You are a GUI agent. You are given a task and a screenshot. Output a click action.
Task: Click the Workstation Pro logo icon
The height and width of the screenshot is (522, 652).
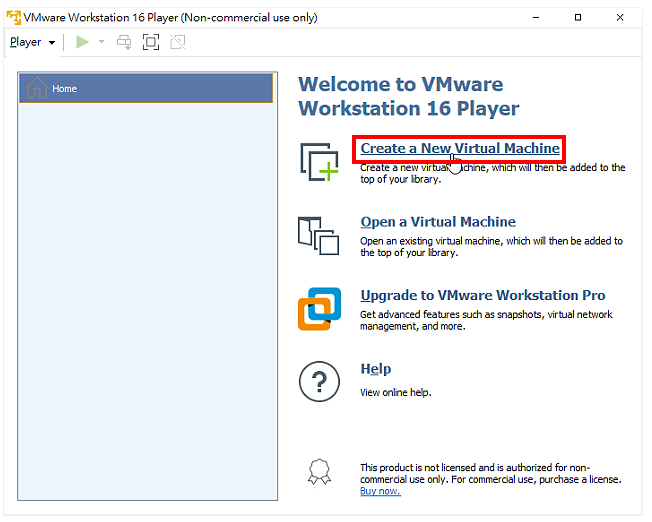click(319, 309)
